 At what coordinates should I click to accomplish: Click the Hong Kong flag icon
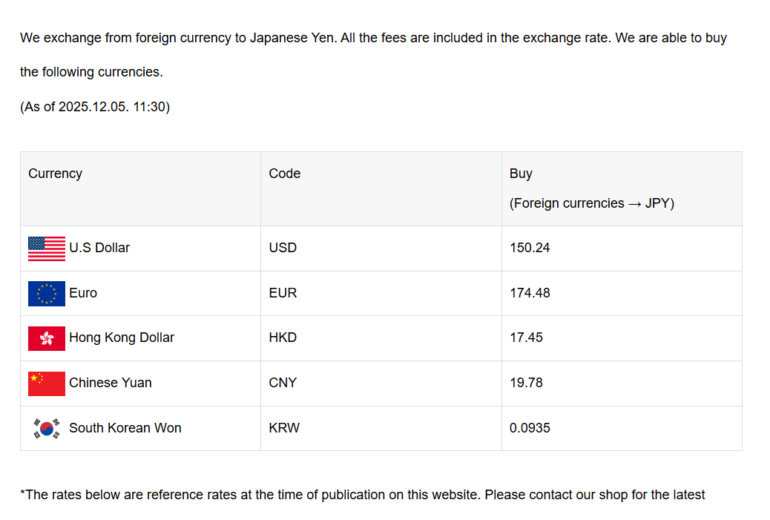(x=47, y=338)
